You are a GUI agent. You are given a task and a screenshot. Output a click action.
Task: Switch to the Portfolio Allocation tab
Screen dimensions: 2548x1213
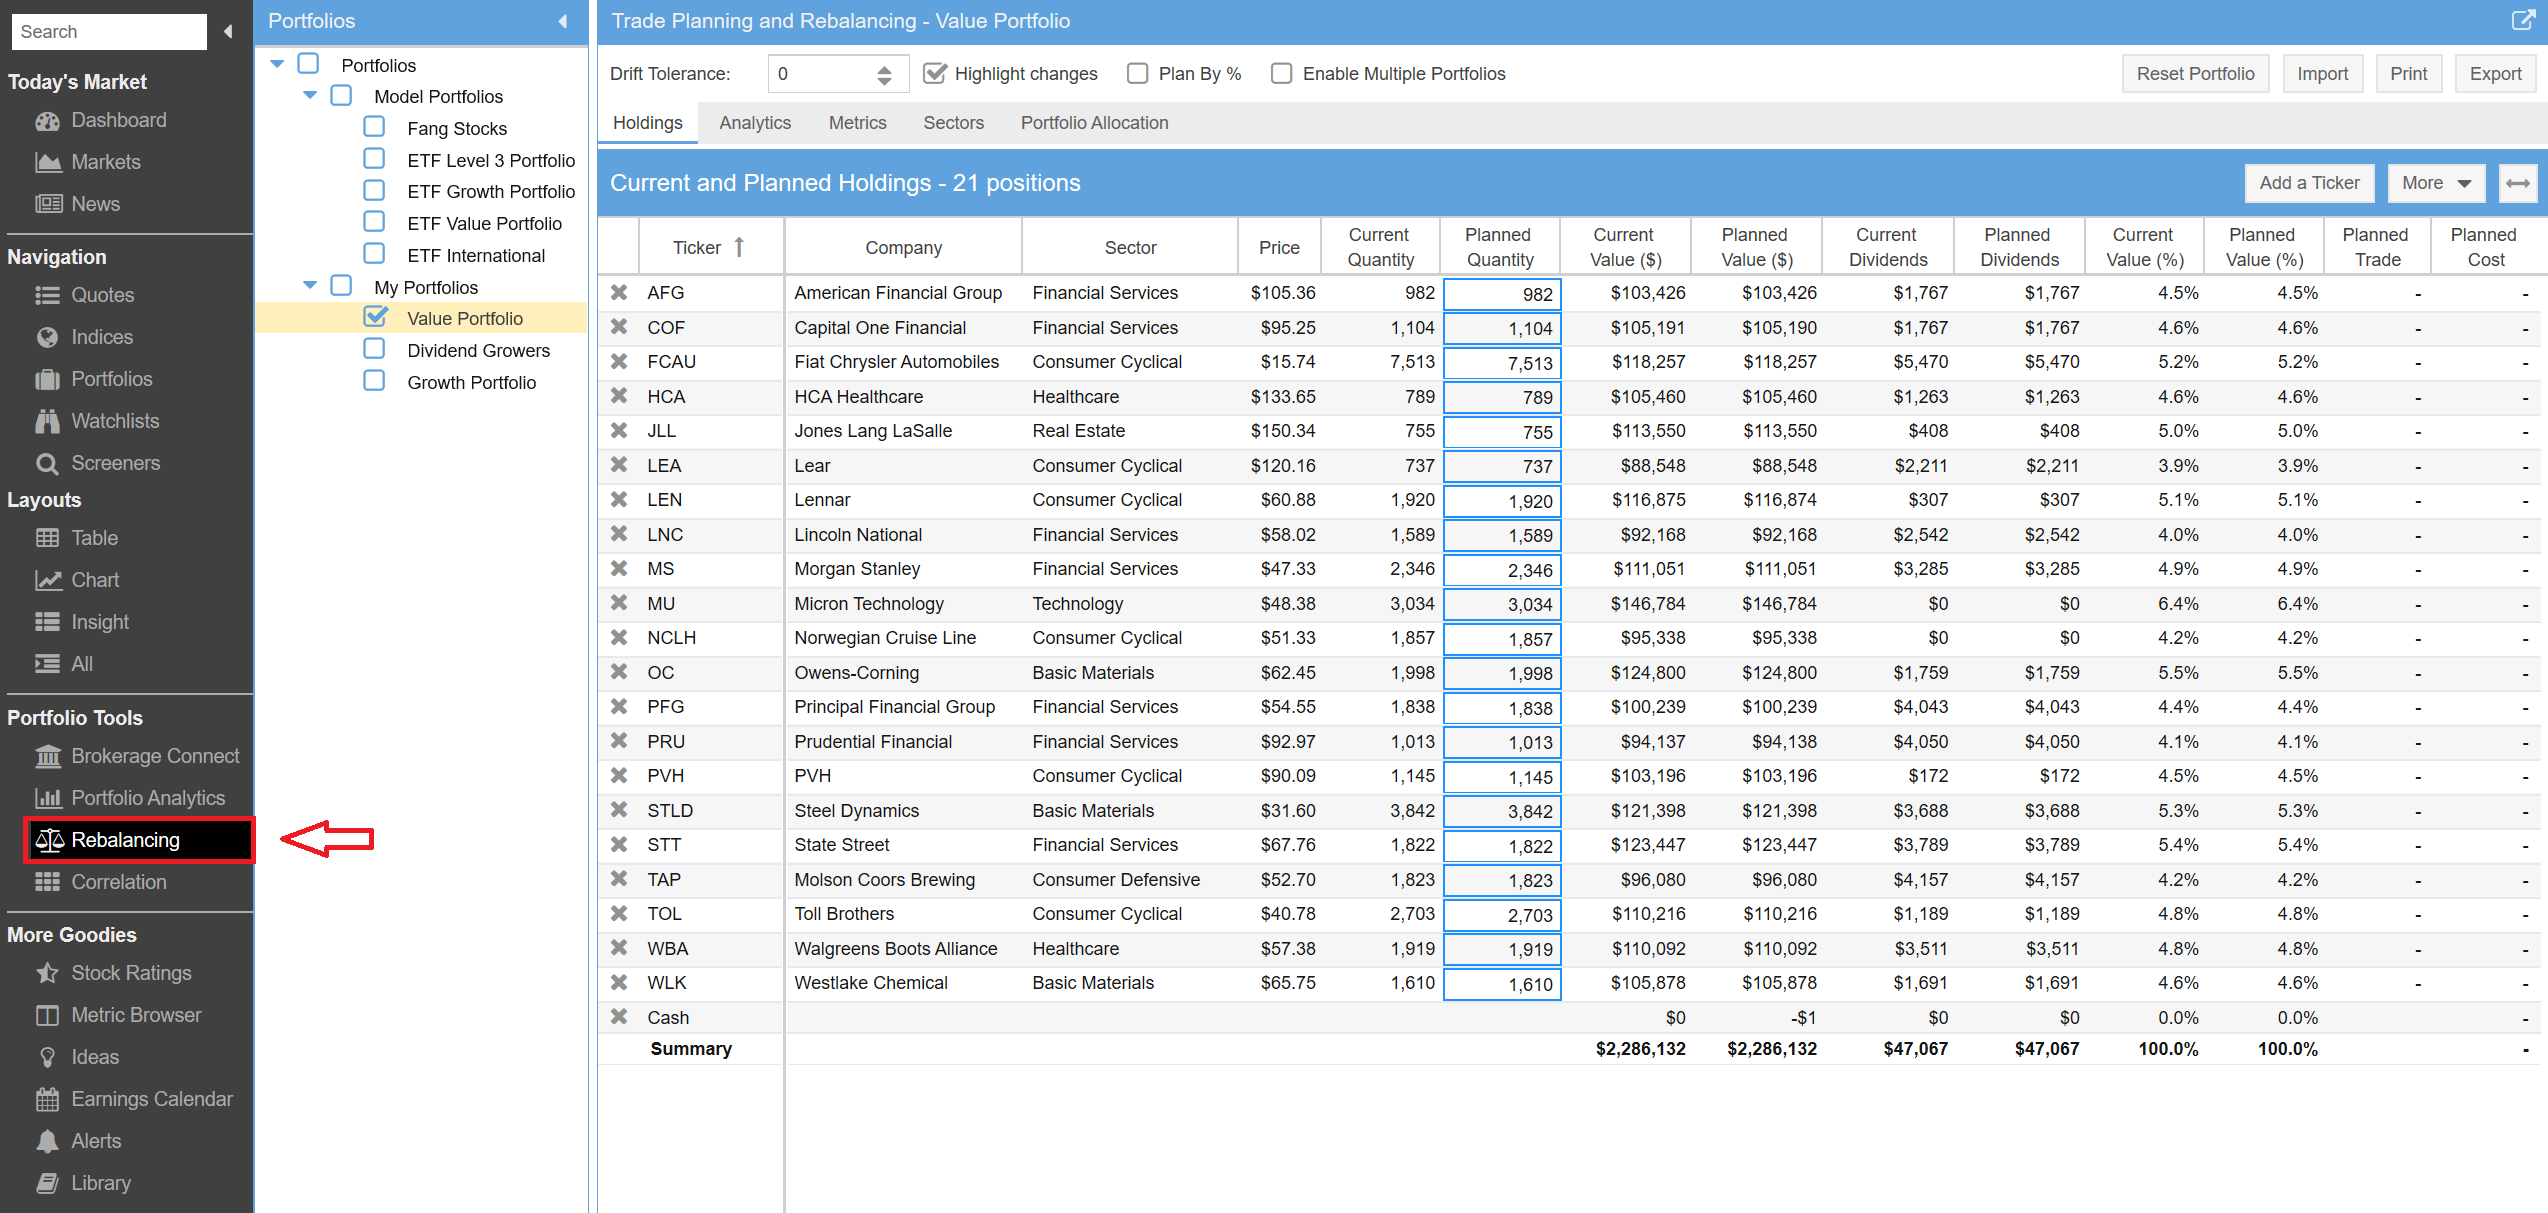[1094, 122]
